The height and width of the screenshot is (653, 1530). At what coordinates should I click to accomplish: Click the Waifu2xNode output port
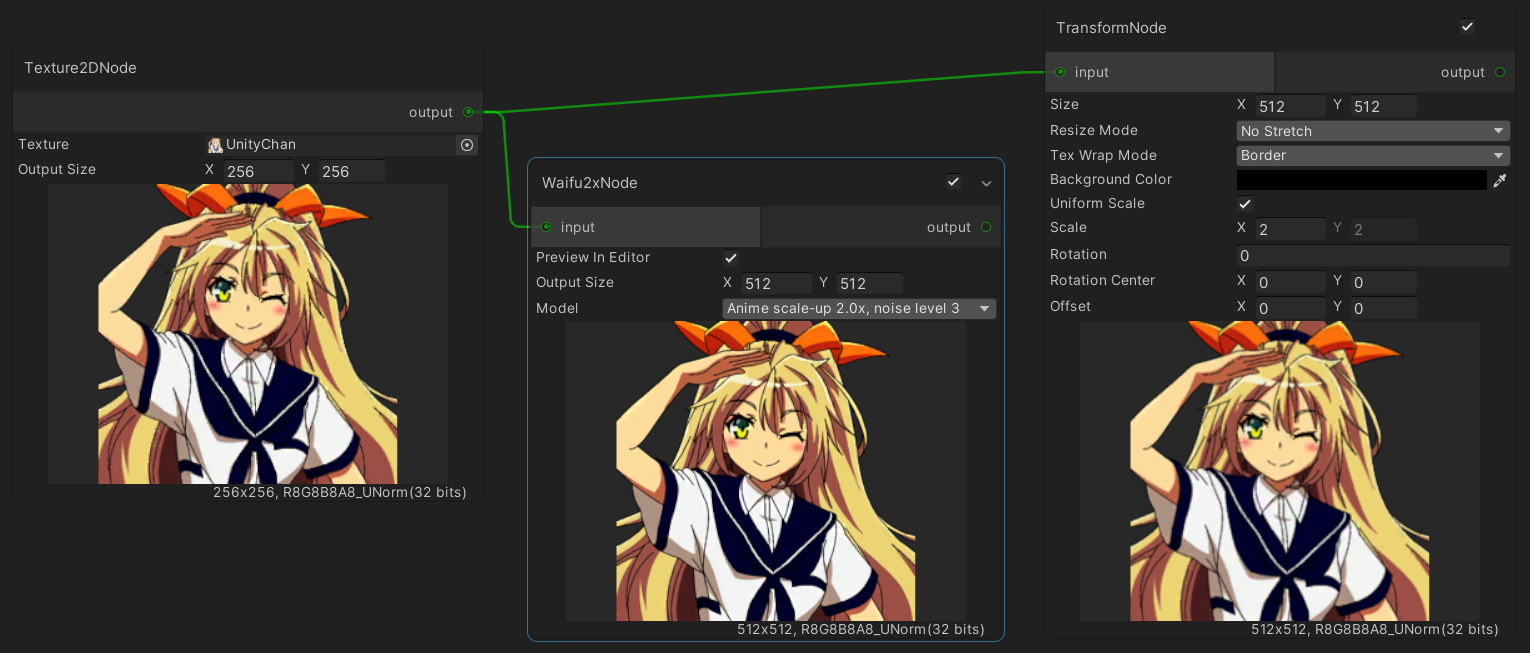(986, 227)
